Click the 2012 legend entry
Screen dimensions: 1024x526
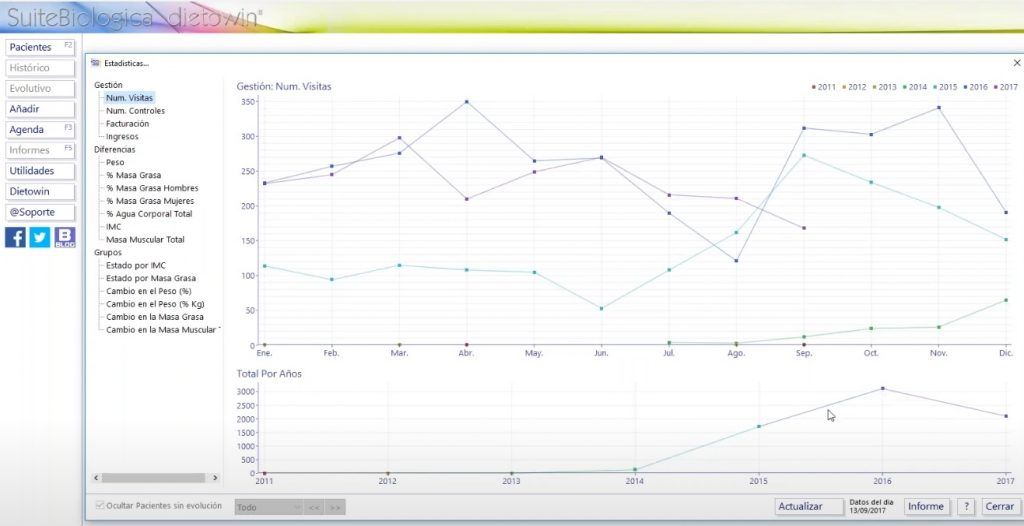tap(854, 87)
